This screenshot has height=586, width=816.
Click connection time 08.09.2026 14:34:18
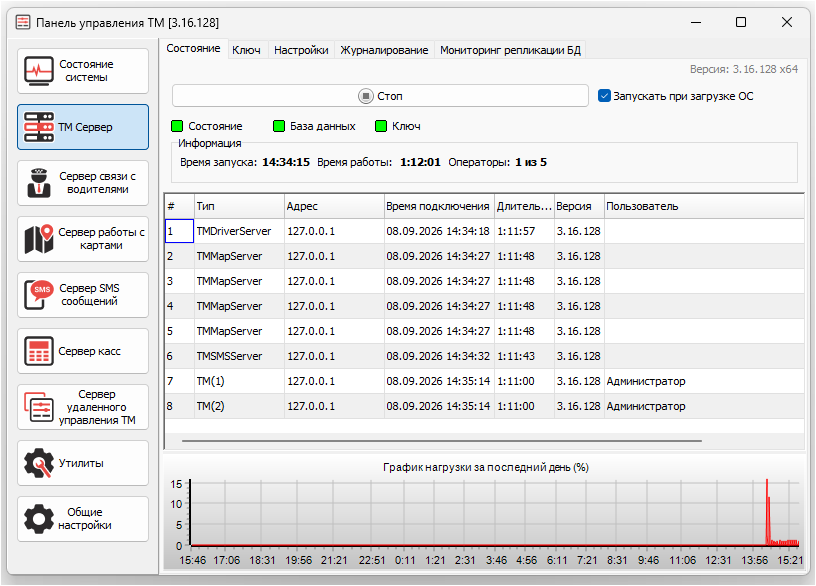[438, 231]
